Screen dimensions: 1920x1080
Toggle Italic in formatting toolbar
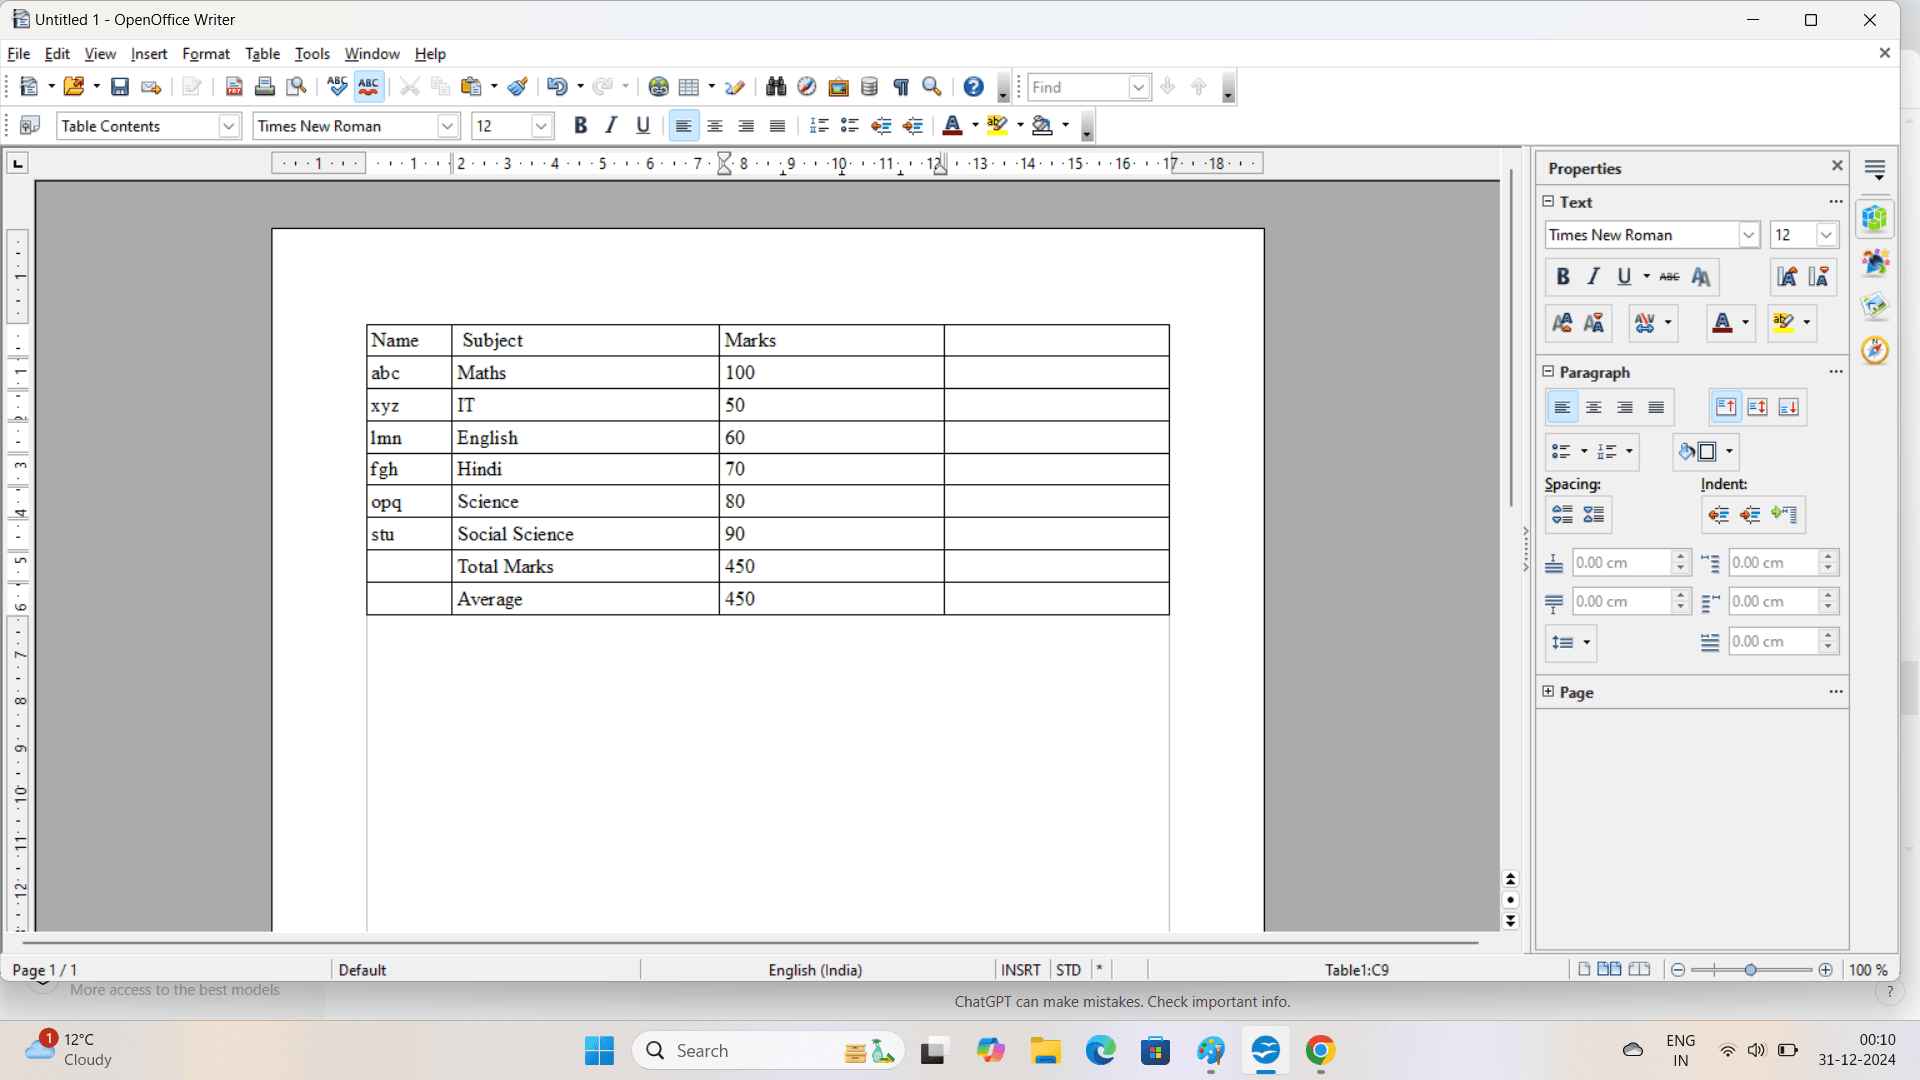(x=611, y=126)
